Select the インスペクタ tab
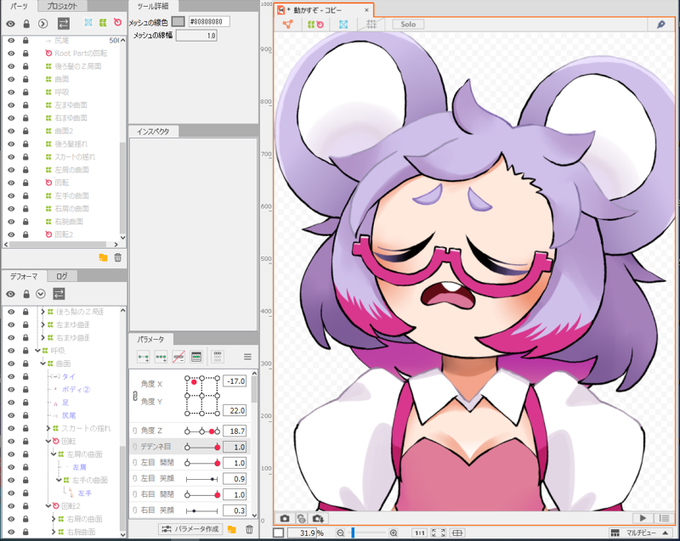 [153, 131]
